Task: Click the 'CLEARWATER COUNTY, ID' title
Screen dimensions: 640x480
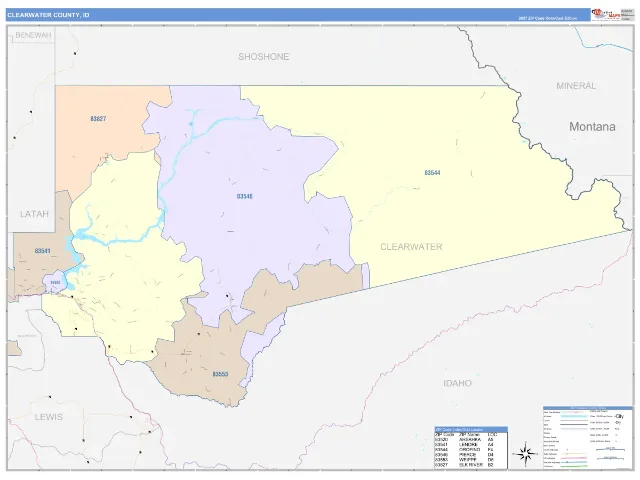Action: [49, 15]
